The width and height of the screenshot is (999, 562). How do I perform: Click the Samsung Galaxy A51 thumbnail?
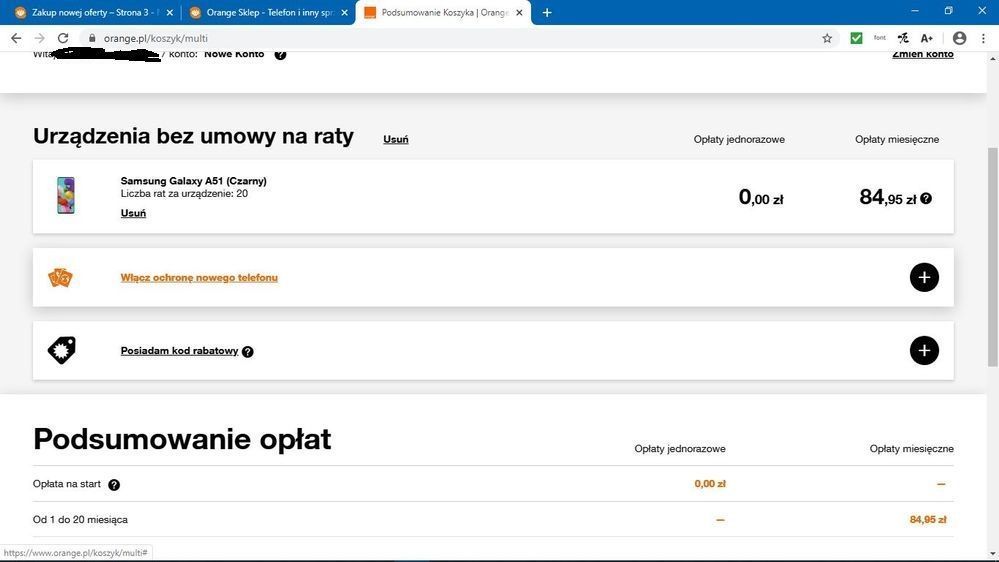66,195
